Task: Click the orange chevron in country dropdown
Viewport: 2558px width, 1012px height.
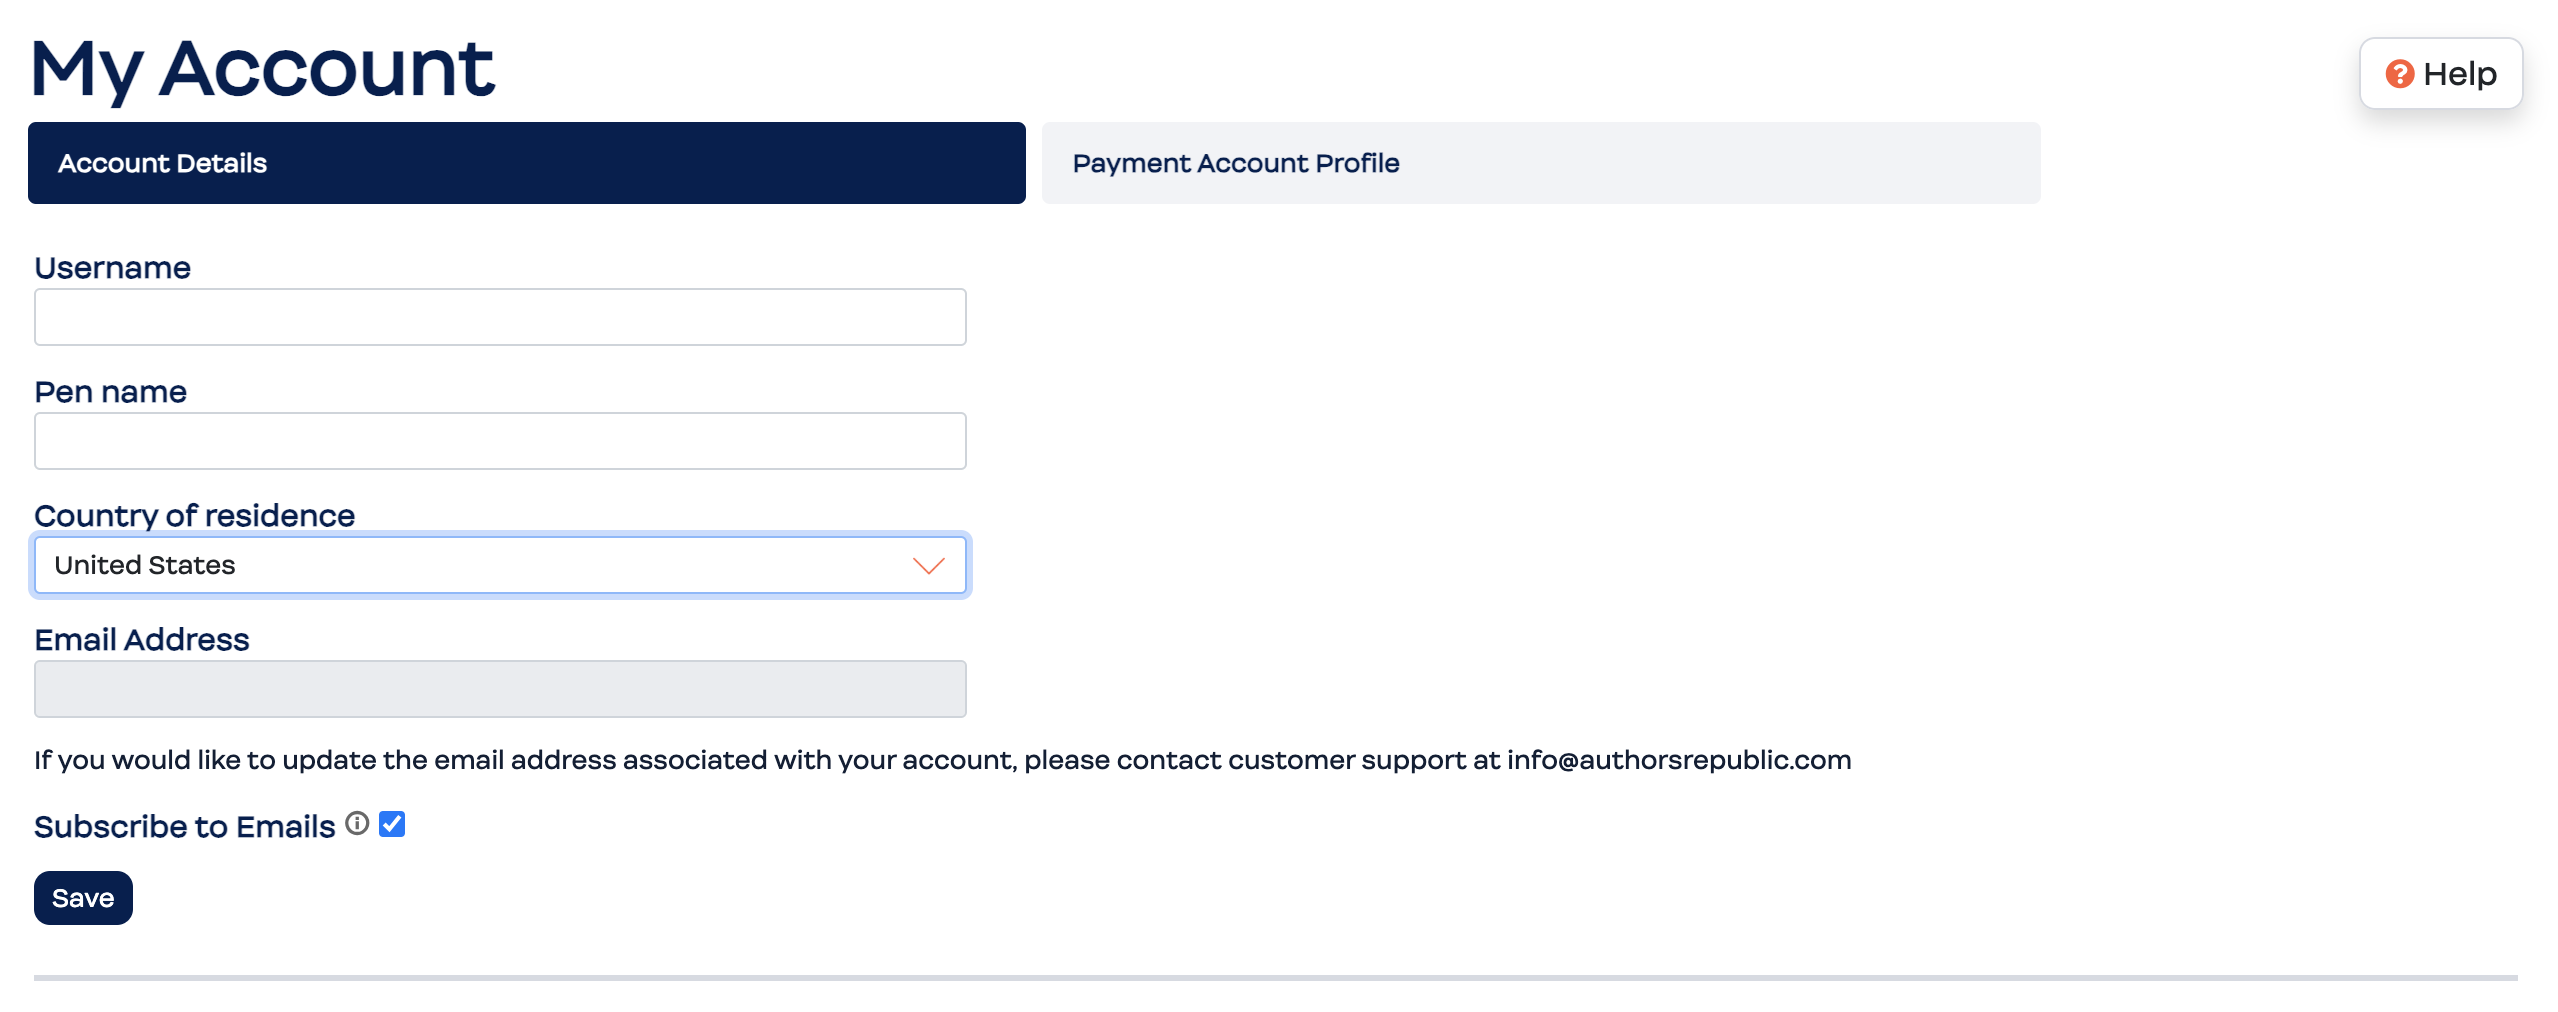Action: click(929, 566)
